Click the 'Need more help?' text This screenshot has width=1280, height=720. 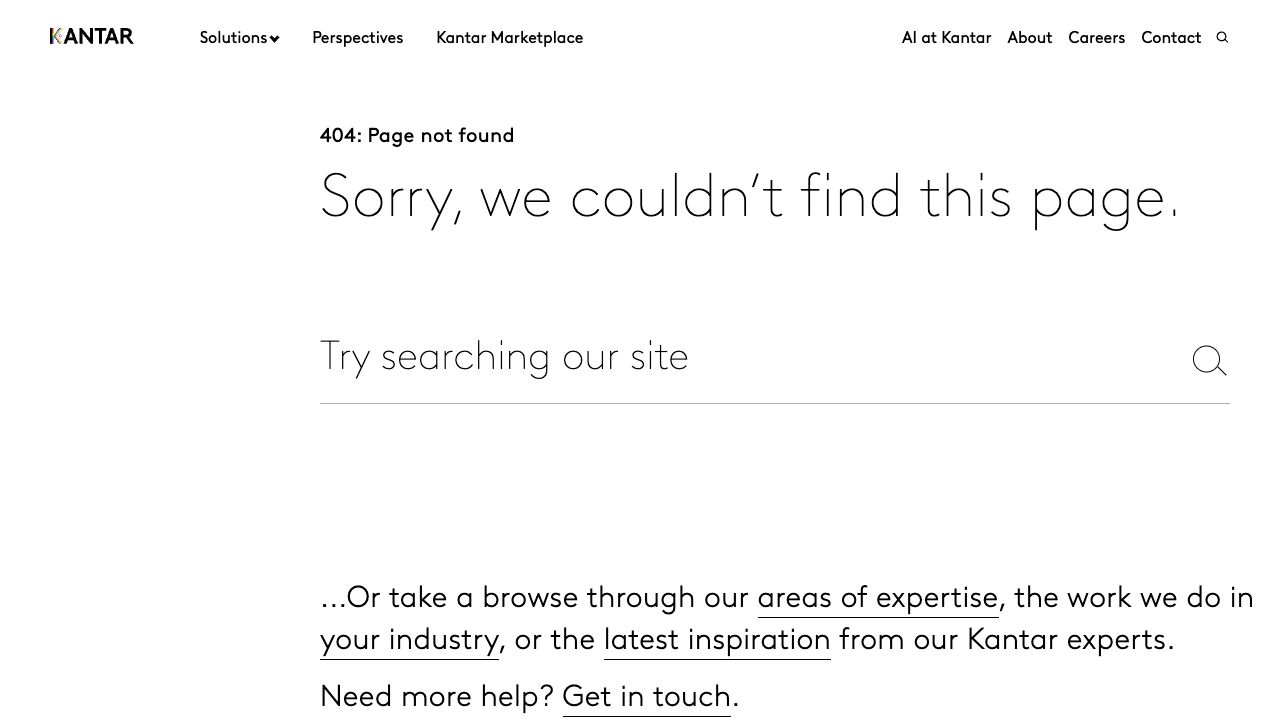tap(436, 695)
